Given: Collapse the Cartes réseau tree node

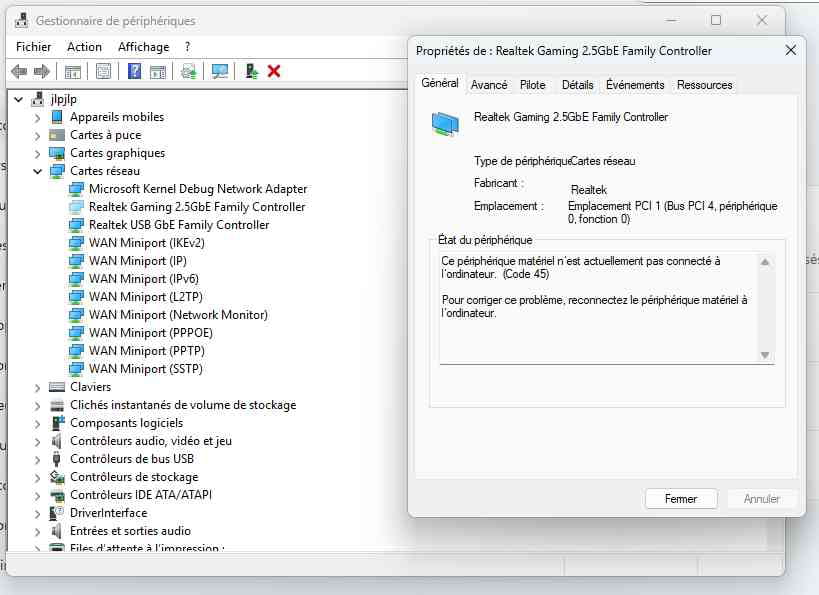Looking at the screenshot, I should [38, 171].
